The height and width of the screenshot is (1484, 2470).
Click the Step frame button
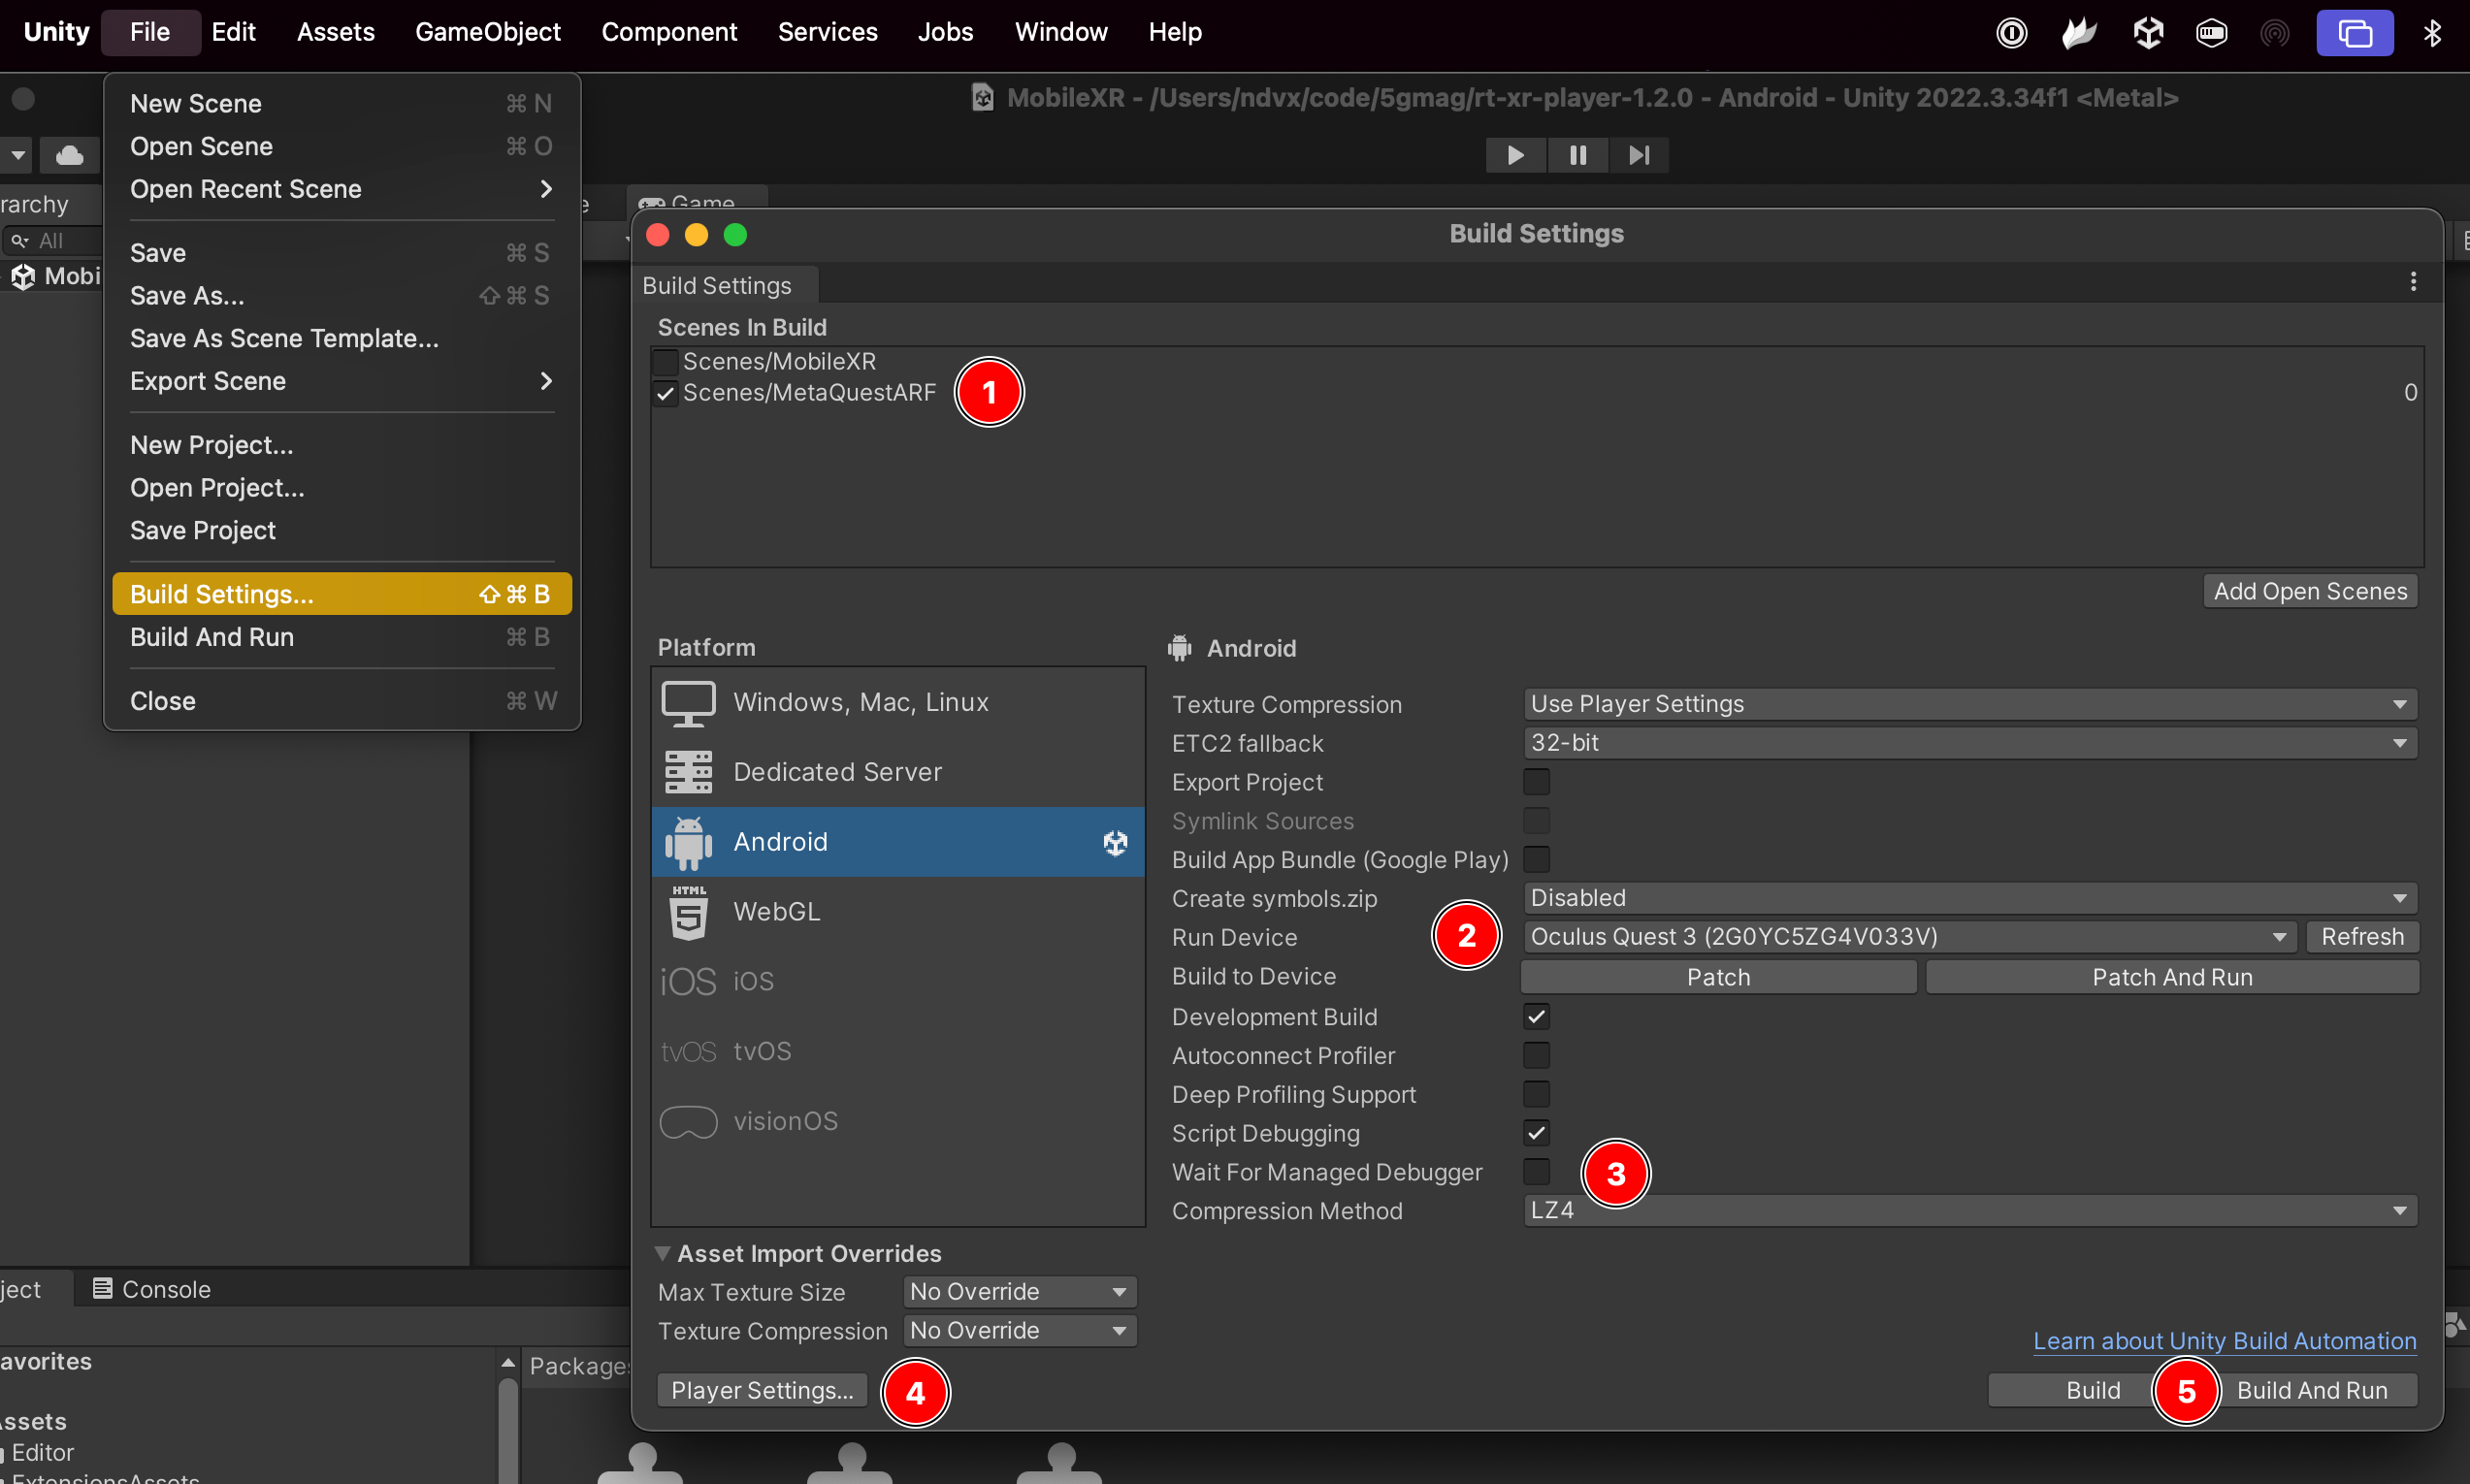pos(1638,155)
